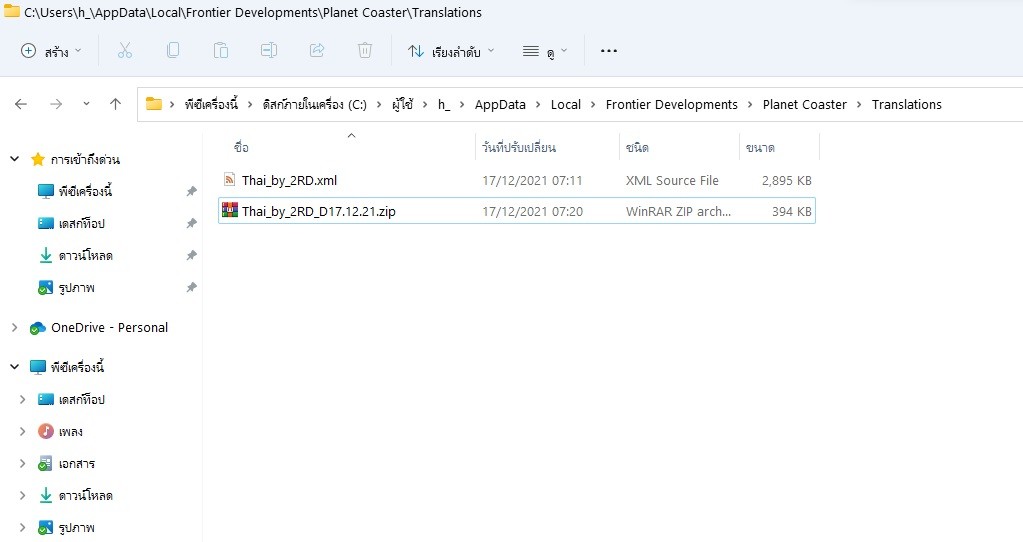Select Local breadcrumb segment
This screenshot has width=1023, height=542.
coord(566,104)
